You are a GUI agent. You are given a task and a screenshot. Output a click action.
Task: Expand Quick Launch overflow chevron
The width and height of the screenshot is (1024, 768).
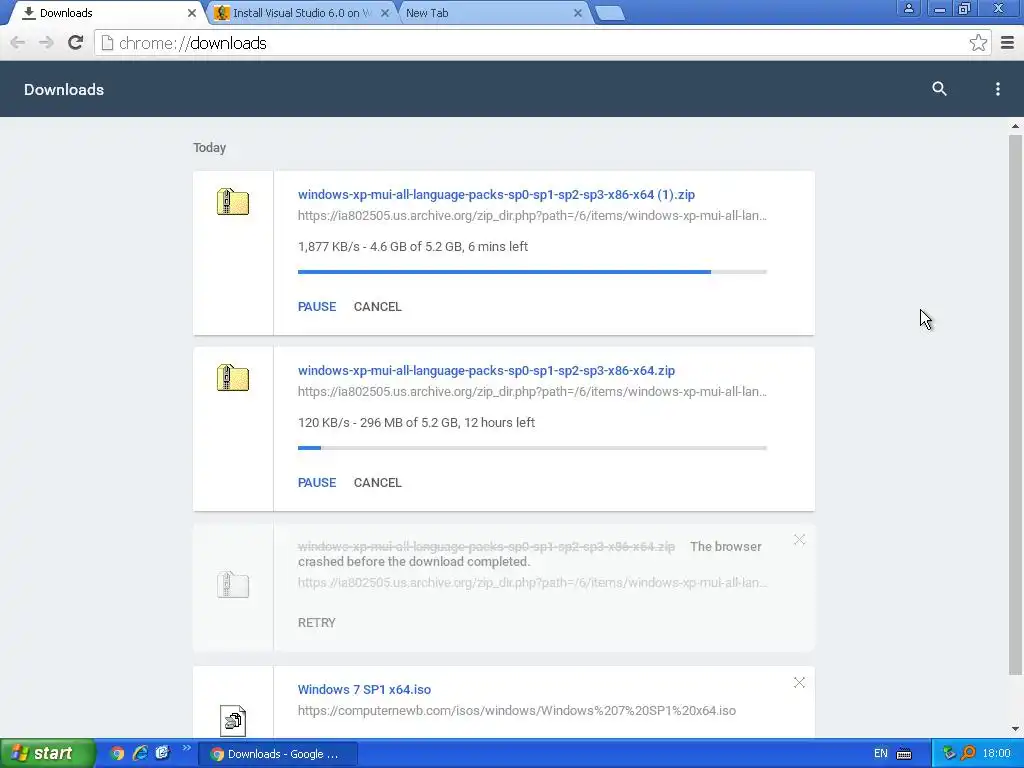pyautogui.click(x=187, y=748)
